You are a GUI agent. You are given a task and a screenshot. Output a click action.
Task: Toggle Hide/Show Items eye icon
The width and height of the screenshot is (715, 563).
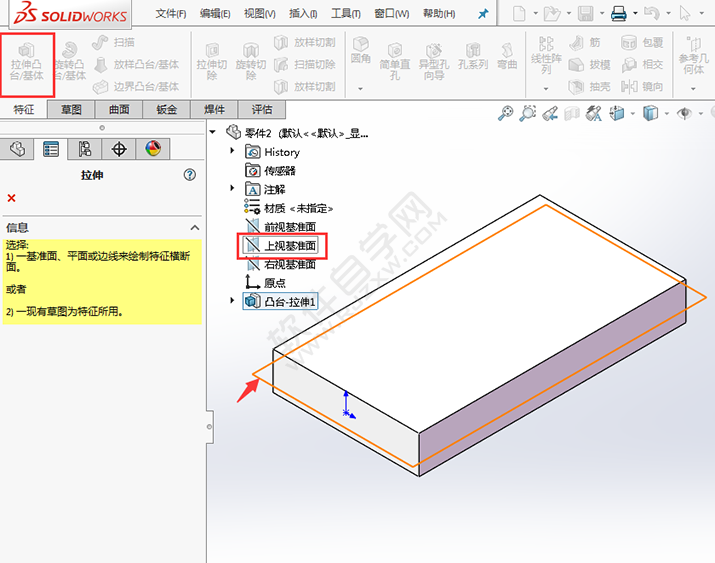coord(684,113)
